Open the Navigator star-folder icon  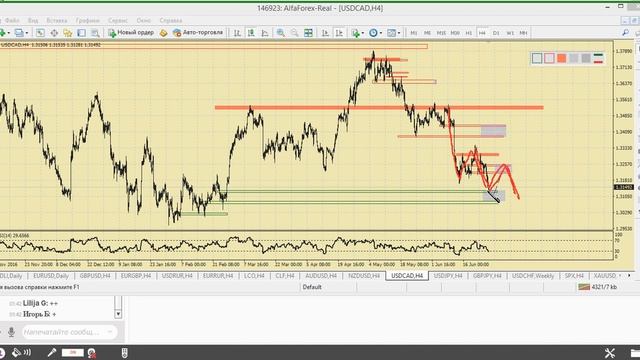(68, 33)
